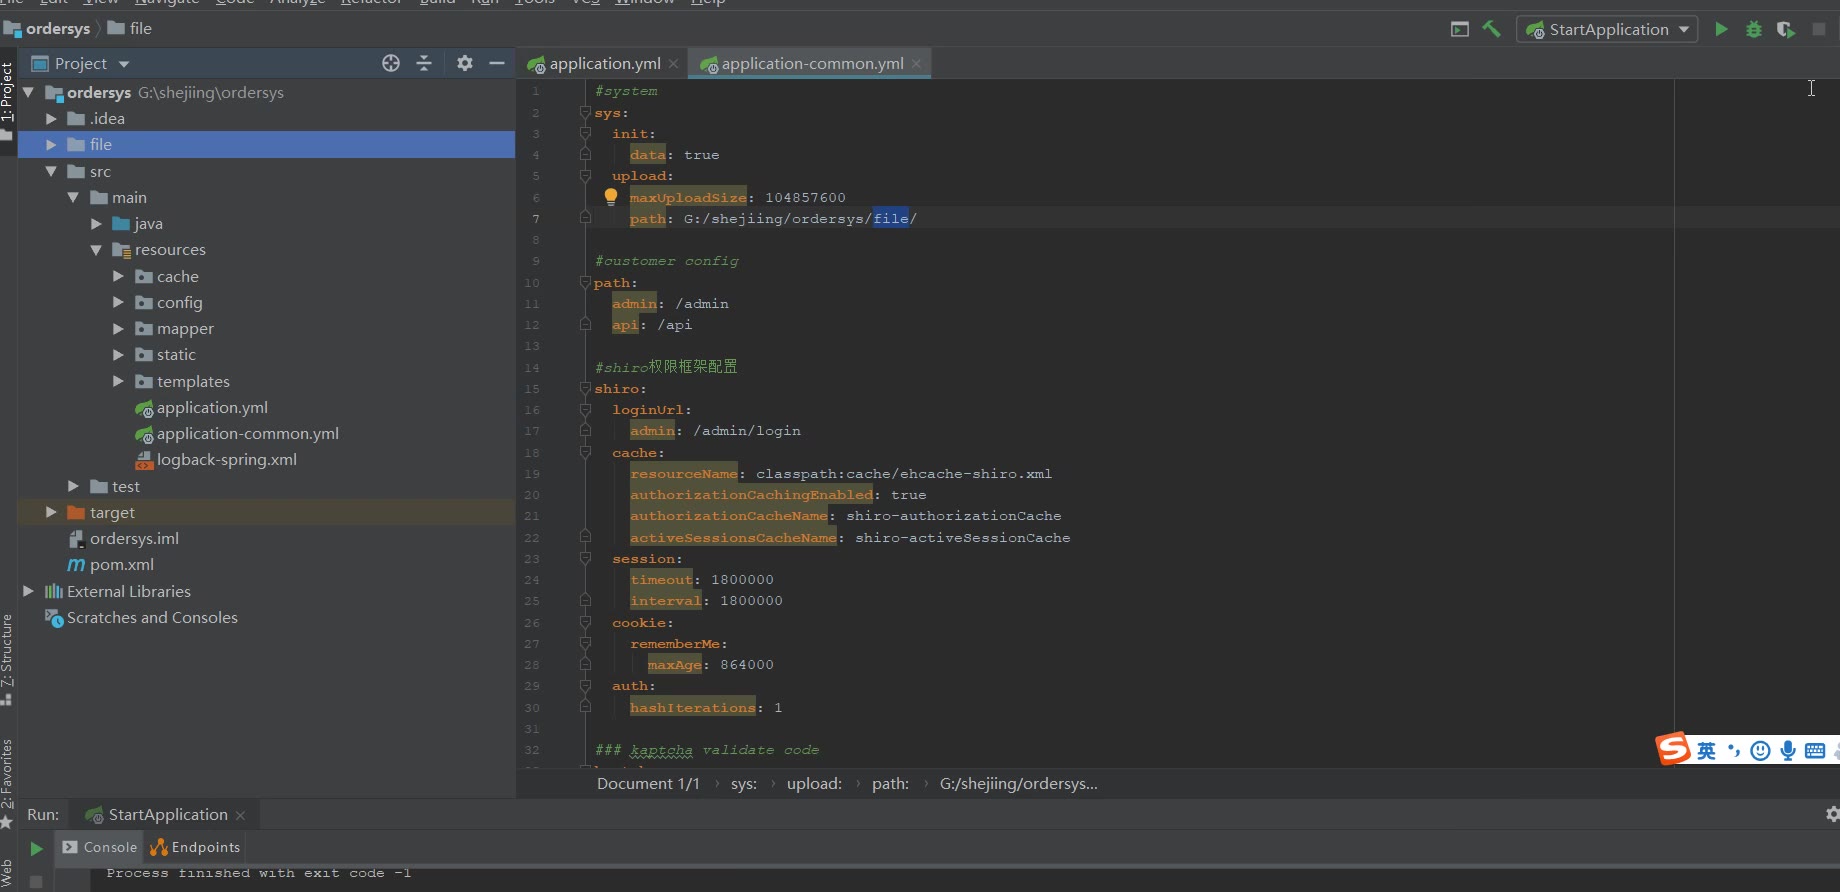The width and height of the screenshot is (1840, 892).
Task: Switch to application.yml editor tab
Action: pos(604,64)
